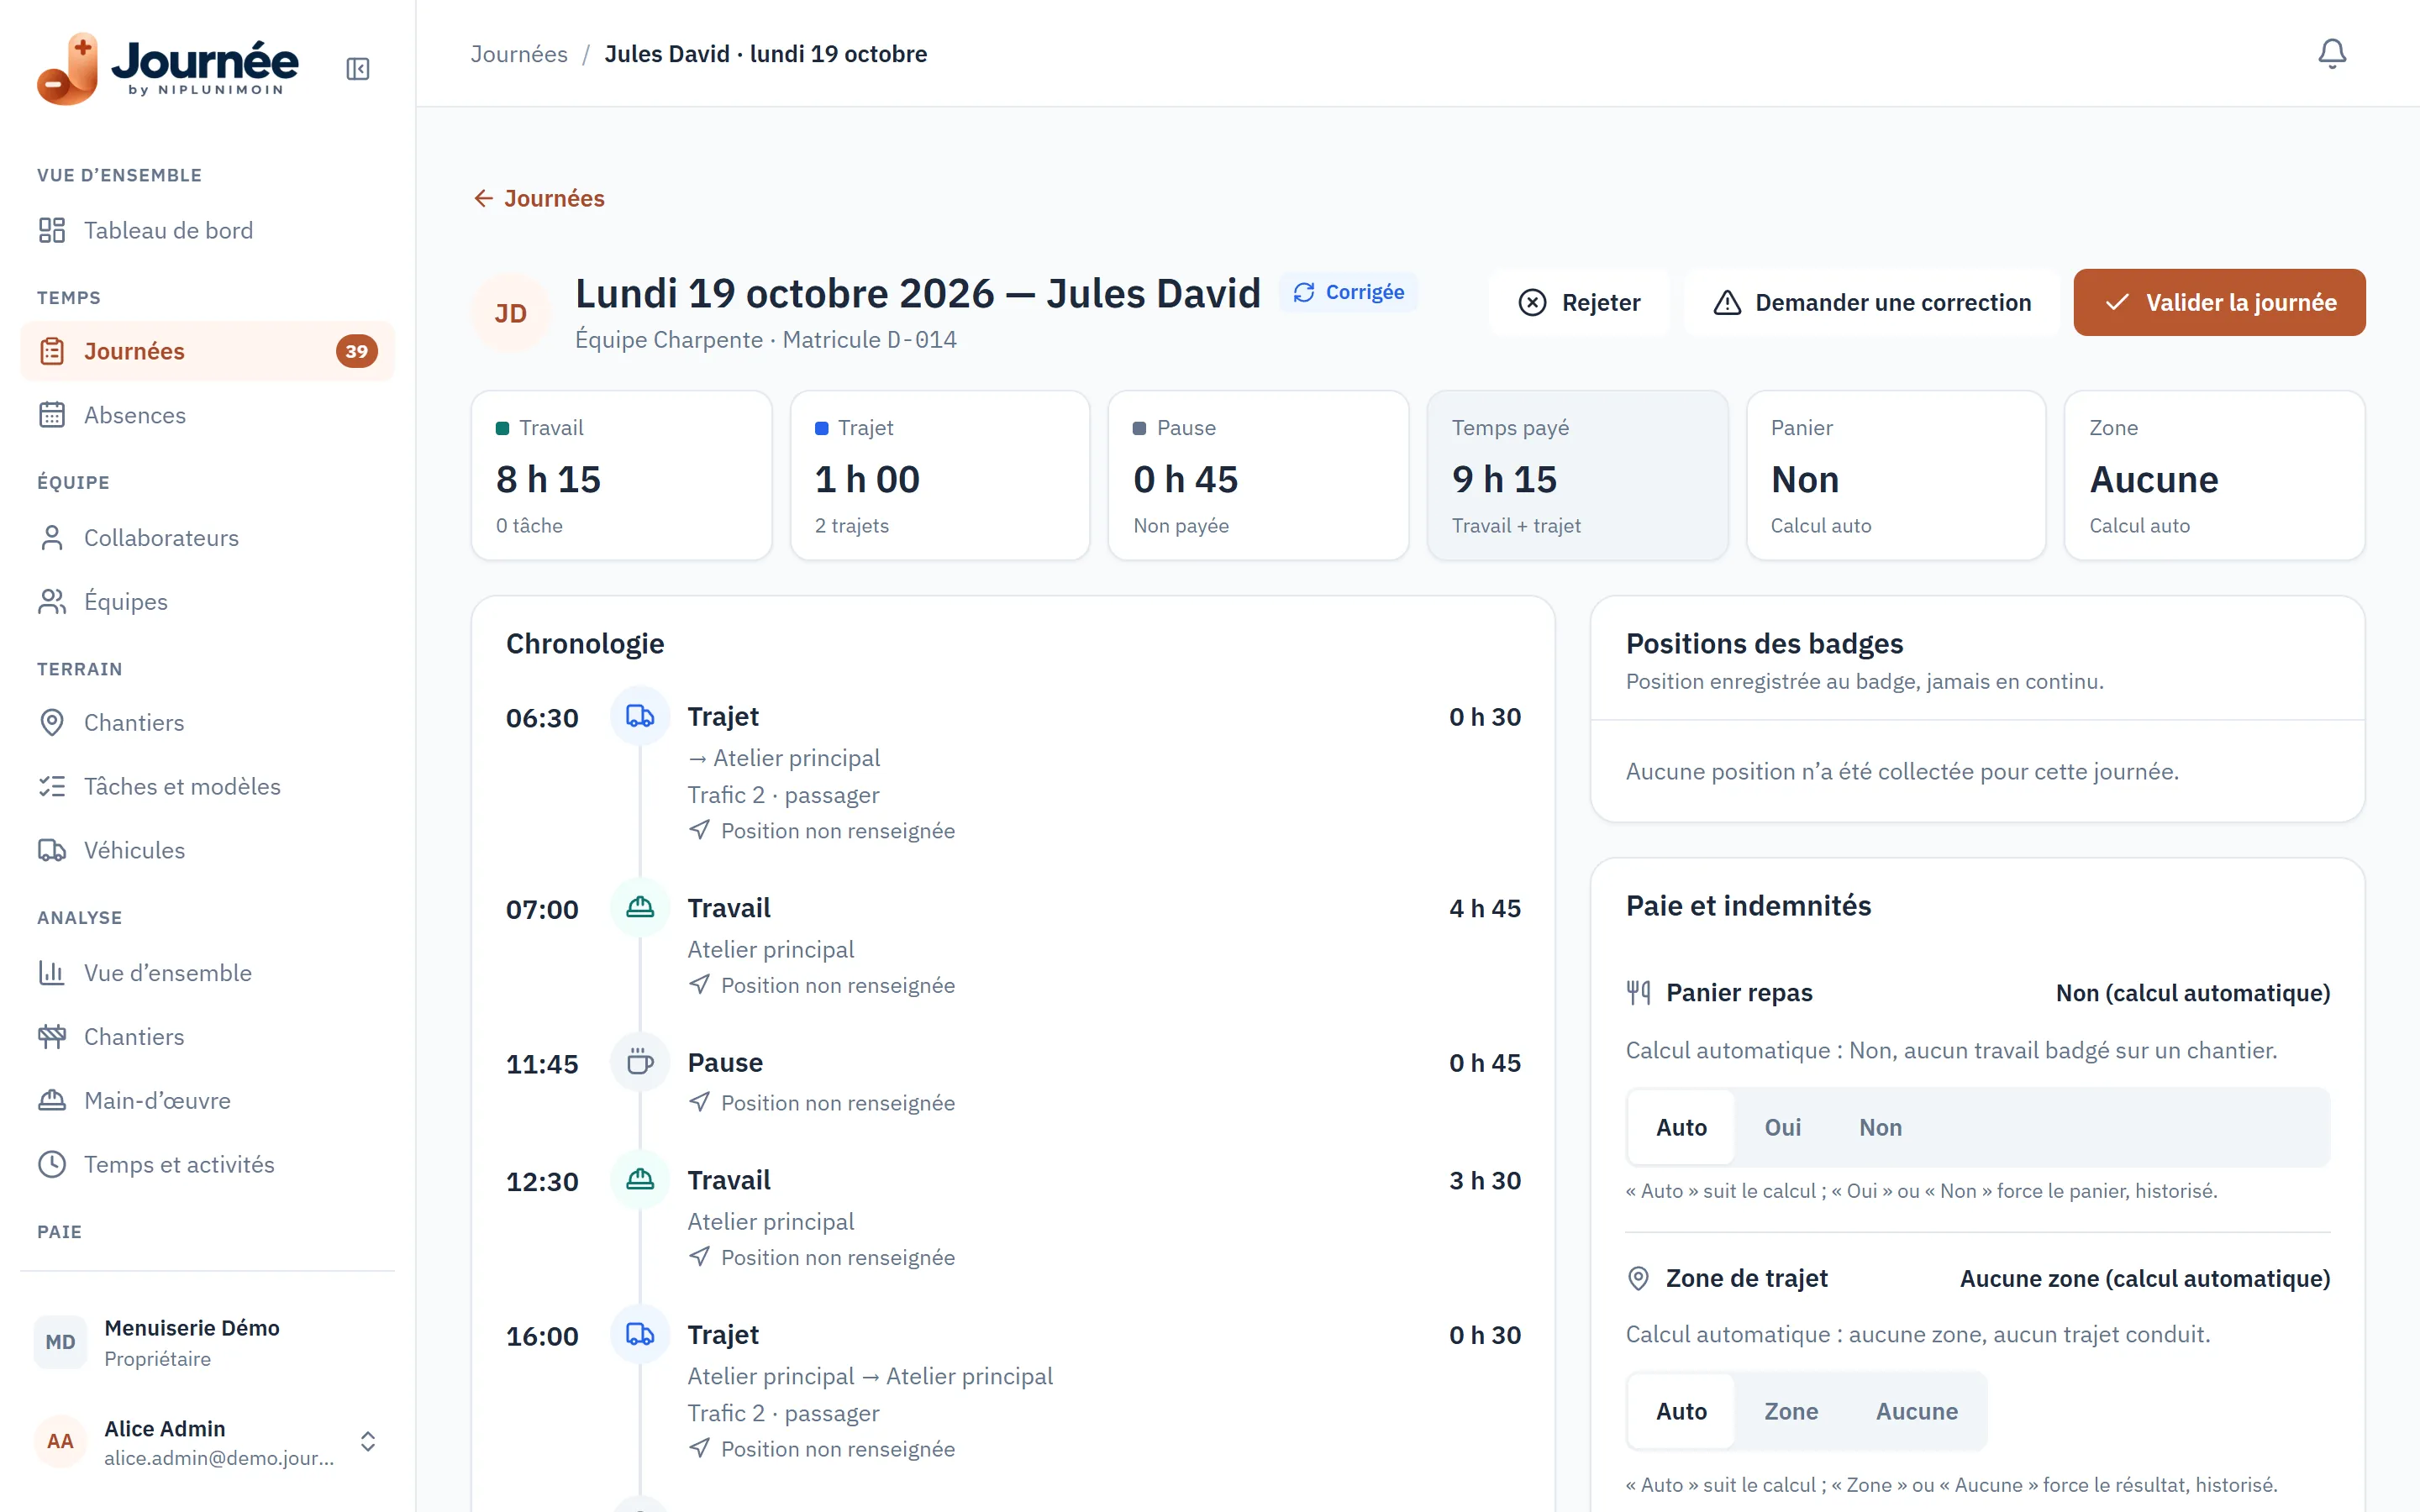Click the Chantiers map pin icon under Terrain
This screenshot has height=1512, width=2420.
(52, 723)
